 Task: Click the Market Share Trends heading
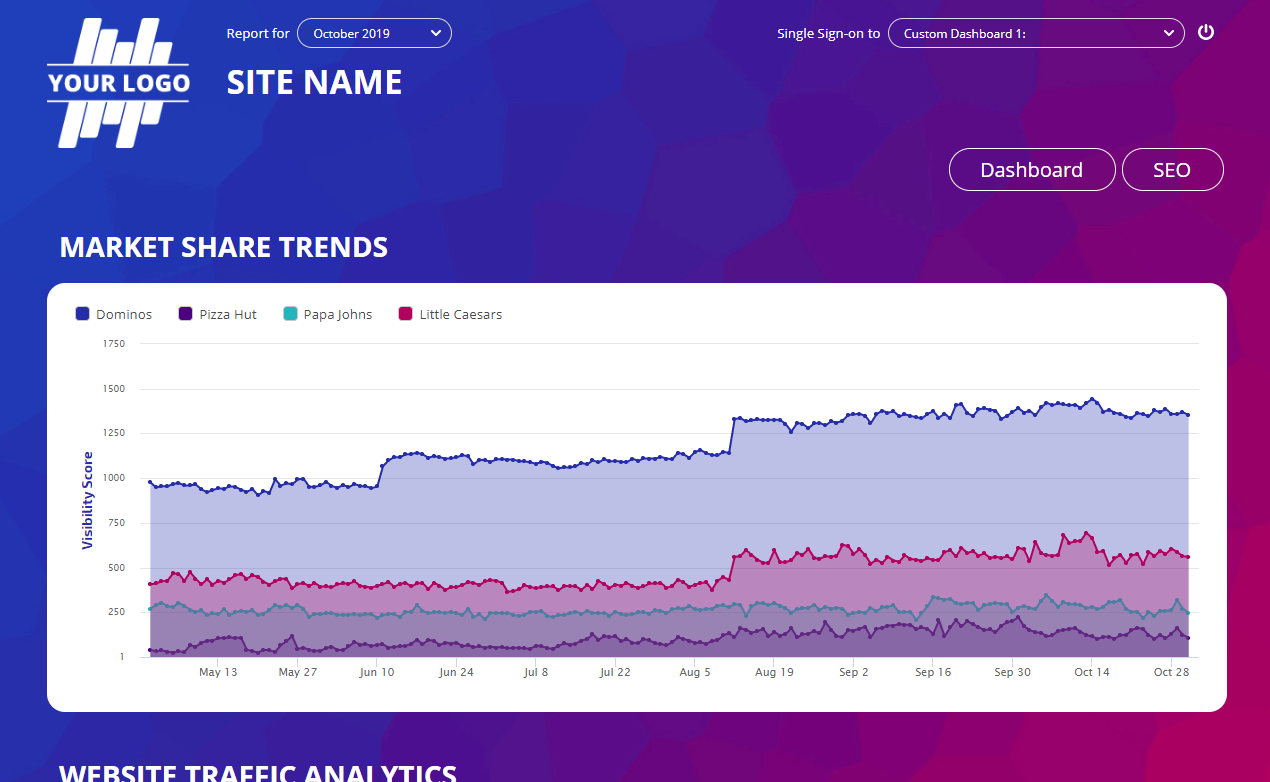pyautogui.click(x=224, y=247)
